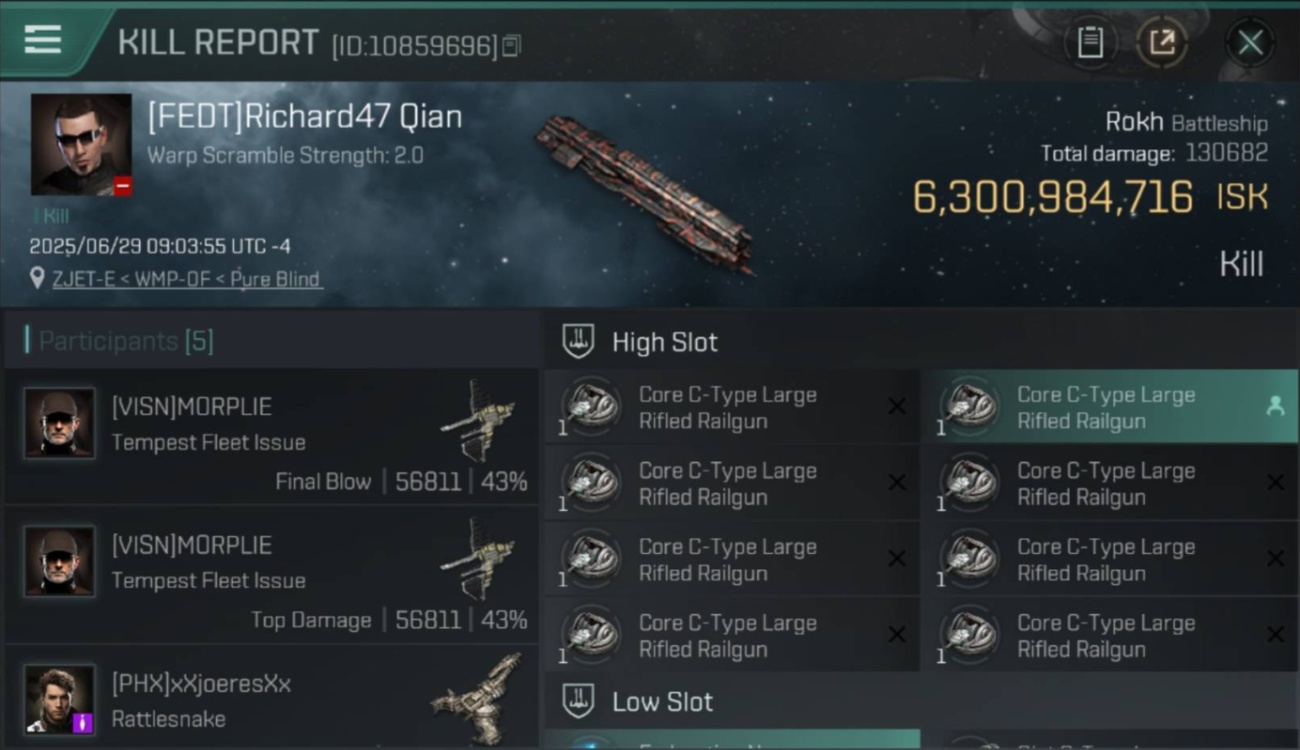Select the Low Slot shield icon
This screenshot has width=1300, height=750.
click(x=578, y=701)
